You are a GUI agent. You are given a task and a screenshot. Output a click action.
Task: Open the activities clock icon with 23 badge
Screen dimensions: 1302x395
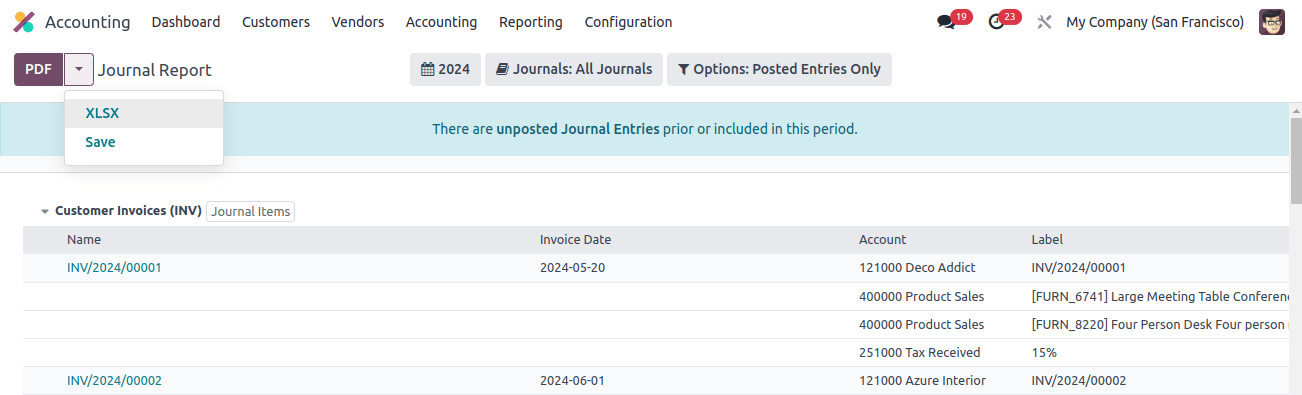point(995,22)
